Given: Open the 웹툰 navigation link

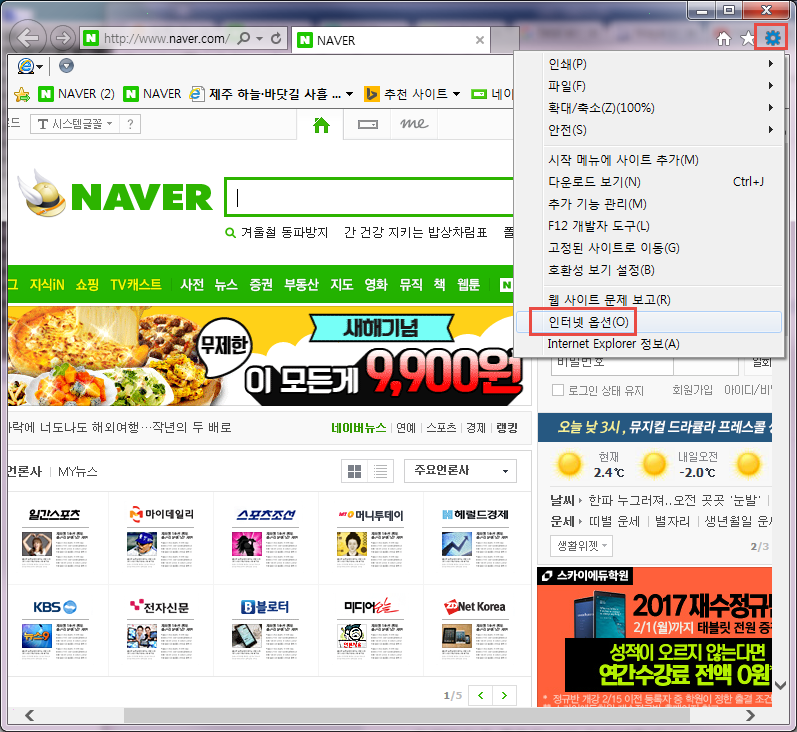Looking at the screenshot, I should [x=468, y=284].
